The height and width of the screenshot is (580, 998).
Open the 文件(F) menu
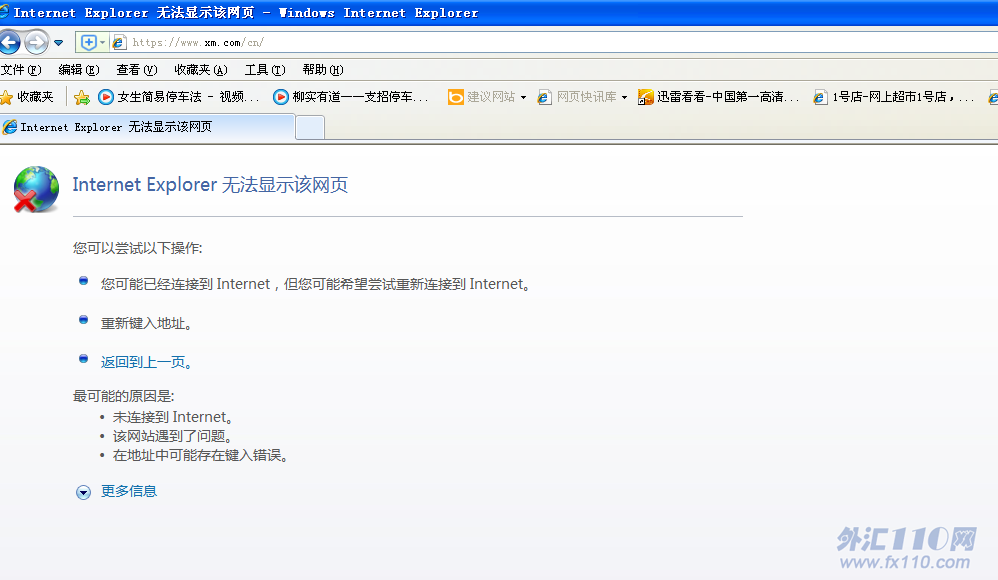21,70
